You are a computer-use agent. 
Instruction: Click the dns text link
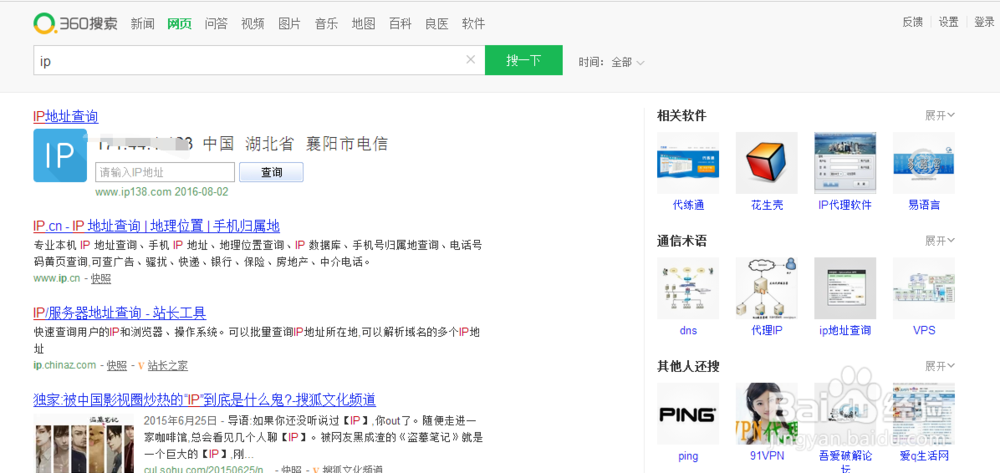click(x=688, y=330)
